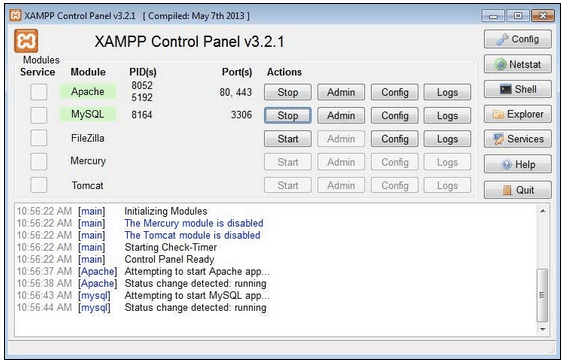Click the title bar XAMPP icon

(x=15, y=16)
